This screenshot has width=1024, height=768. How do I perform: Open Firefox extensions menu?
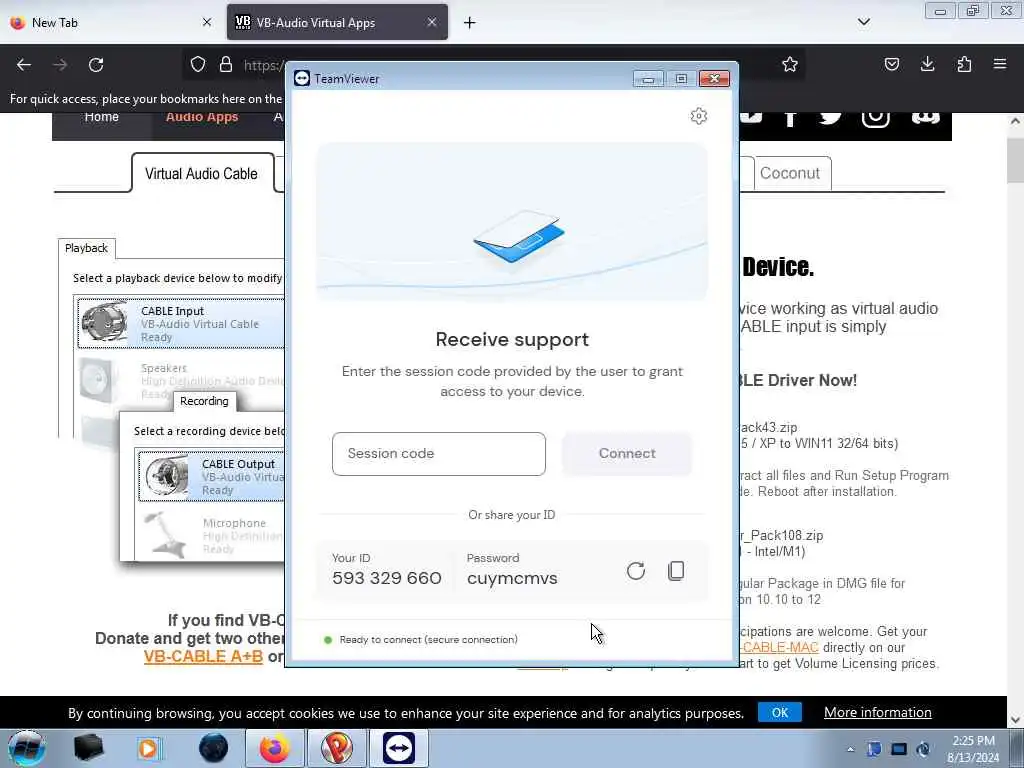pos(964,64)
